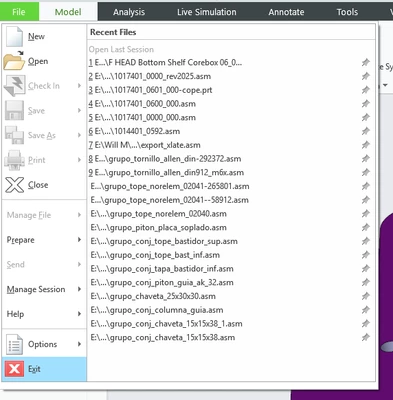The height and width of the screenshot is (400, 393).
Task: Expand the Help submenu arrow
Action: click(x=79, y=314)
